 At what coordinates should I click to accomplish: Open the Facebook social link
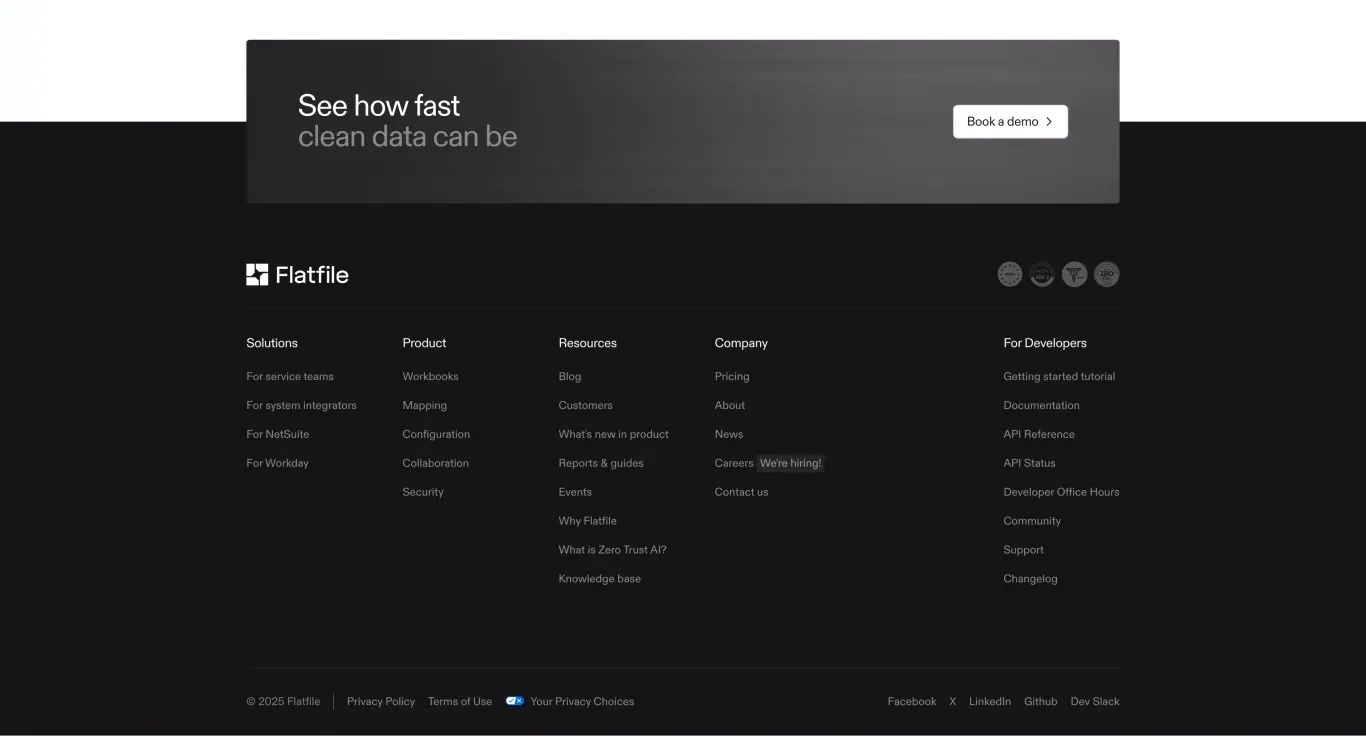(x=912, y=702)
